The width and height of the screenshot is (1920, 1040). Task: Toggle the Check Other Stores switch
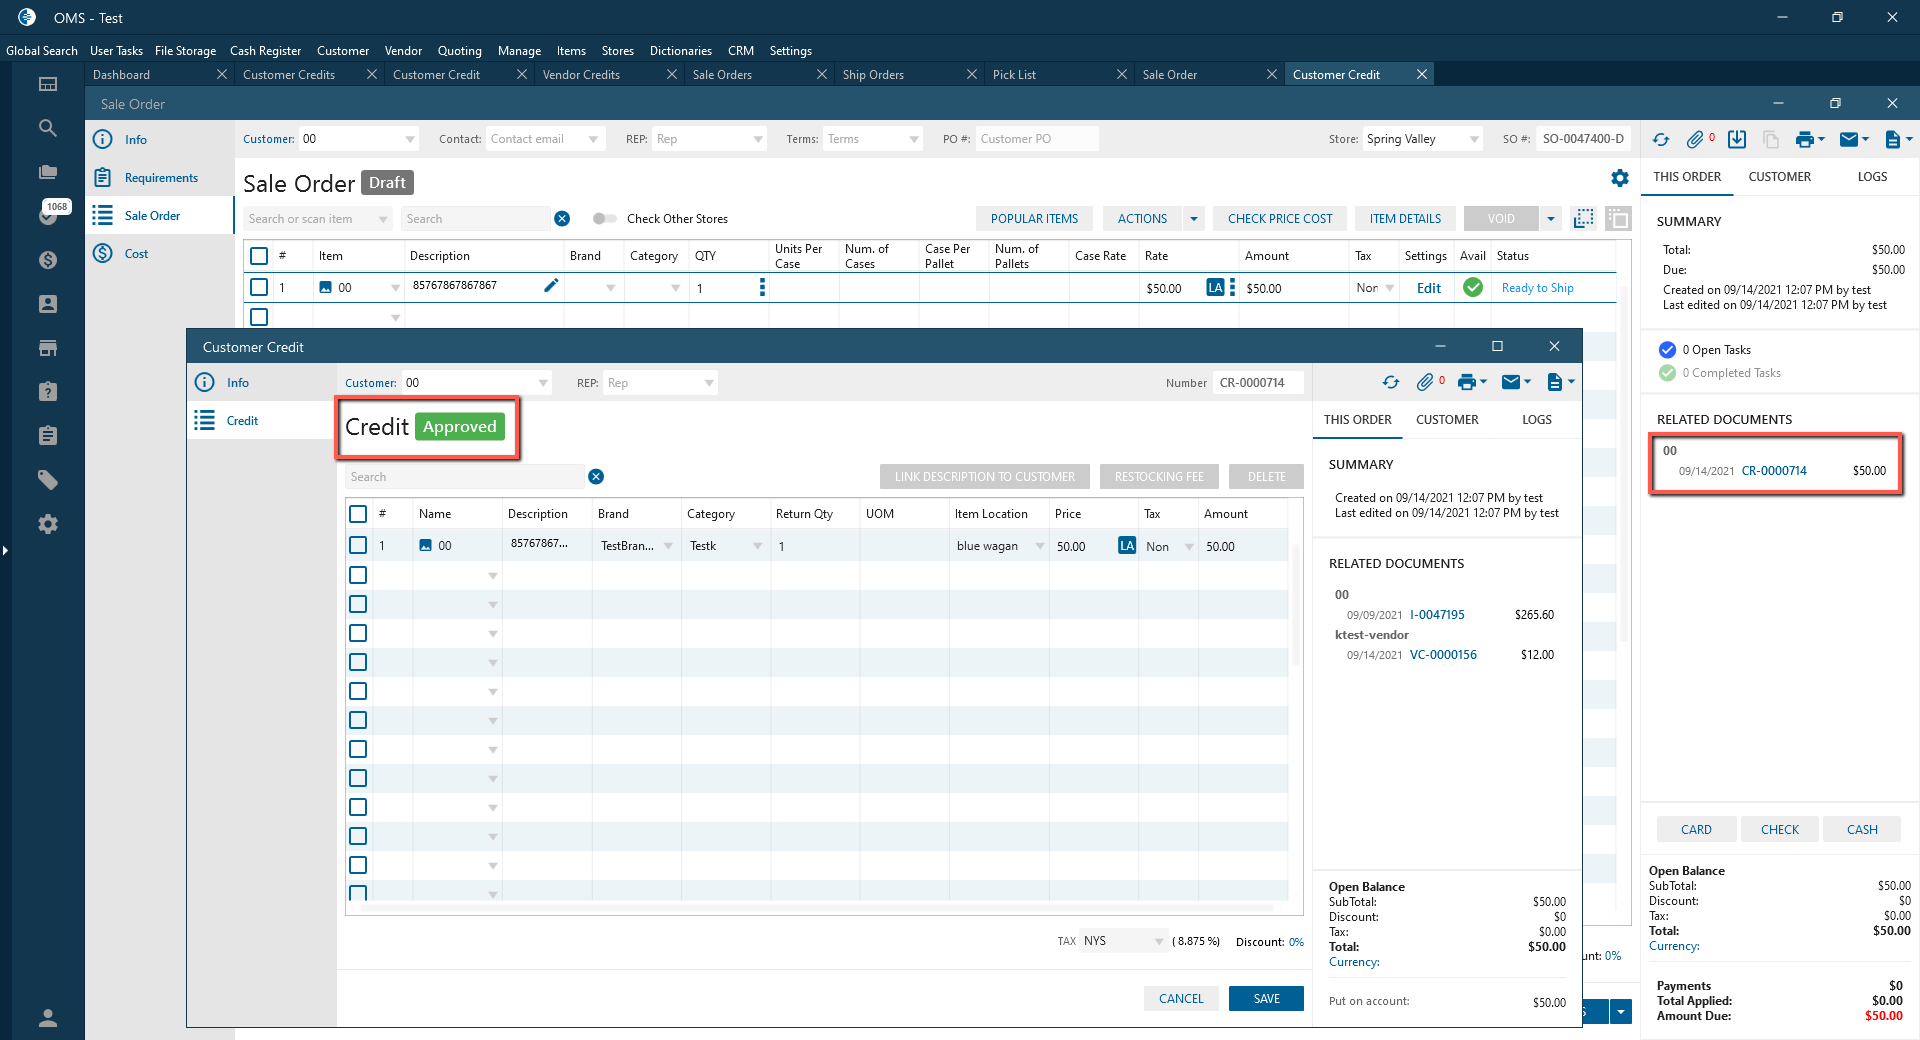pyautogui.click(x=604, y=219)
